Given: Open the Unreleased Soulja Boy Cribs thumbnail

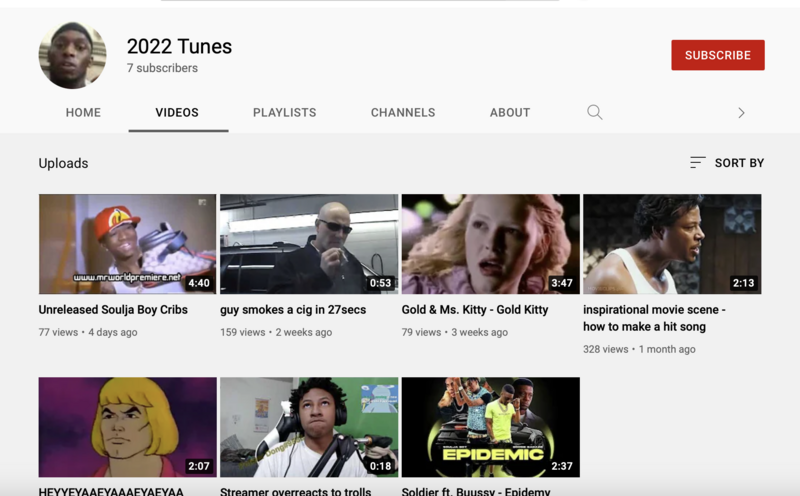Looking at the screenshot, I should (128, 244).
